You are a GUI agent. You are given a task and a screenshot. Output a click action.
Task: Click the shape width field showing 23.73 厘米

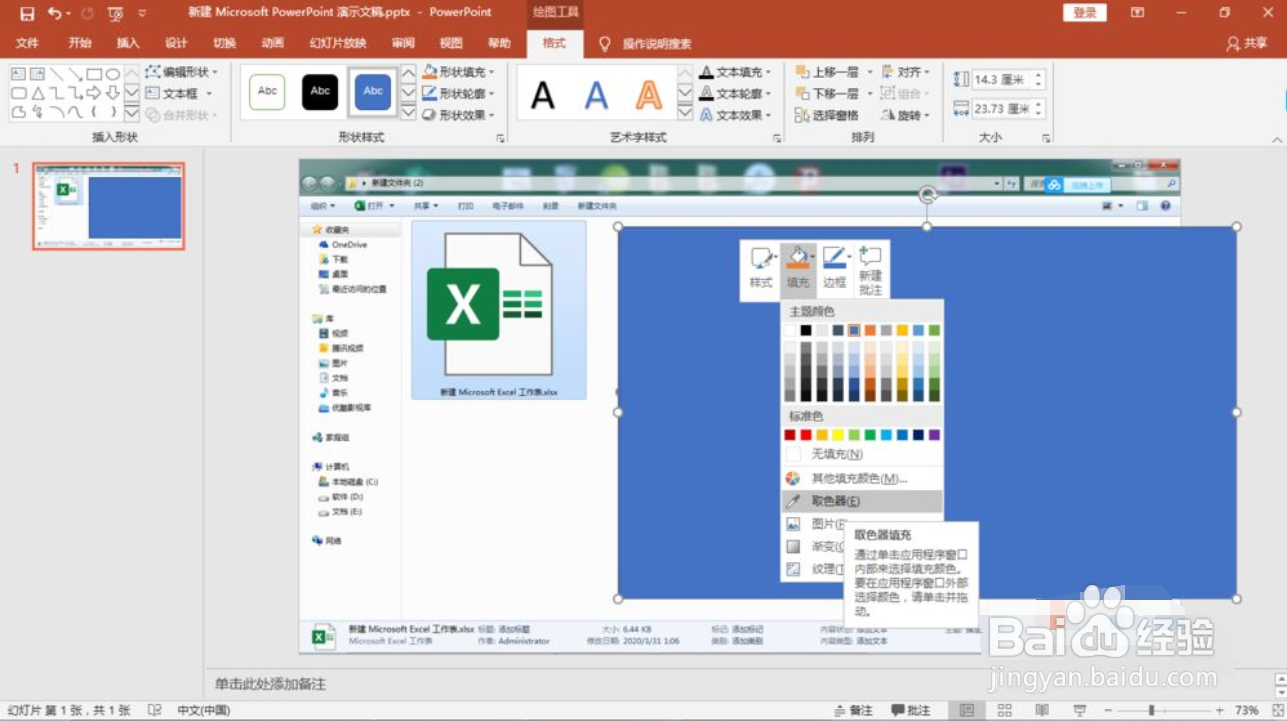pyautogui.click(x=1008, y=108)
